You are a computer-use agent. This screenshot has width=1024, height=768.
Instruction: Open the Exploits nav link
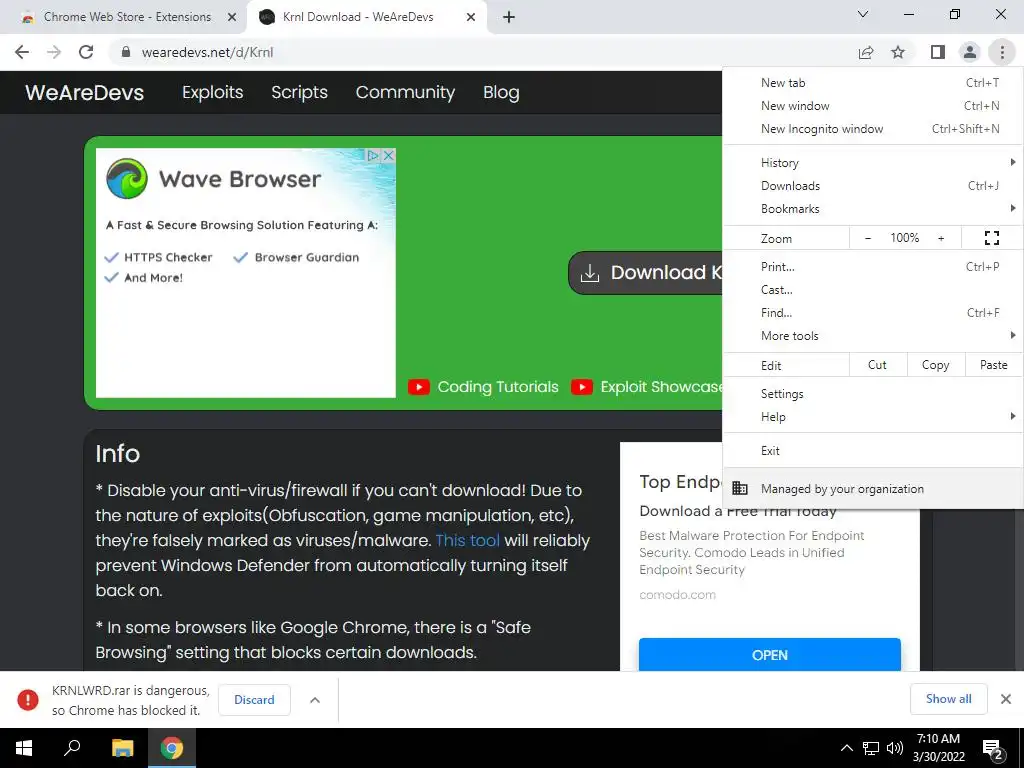(x=213, y=93)
